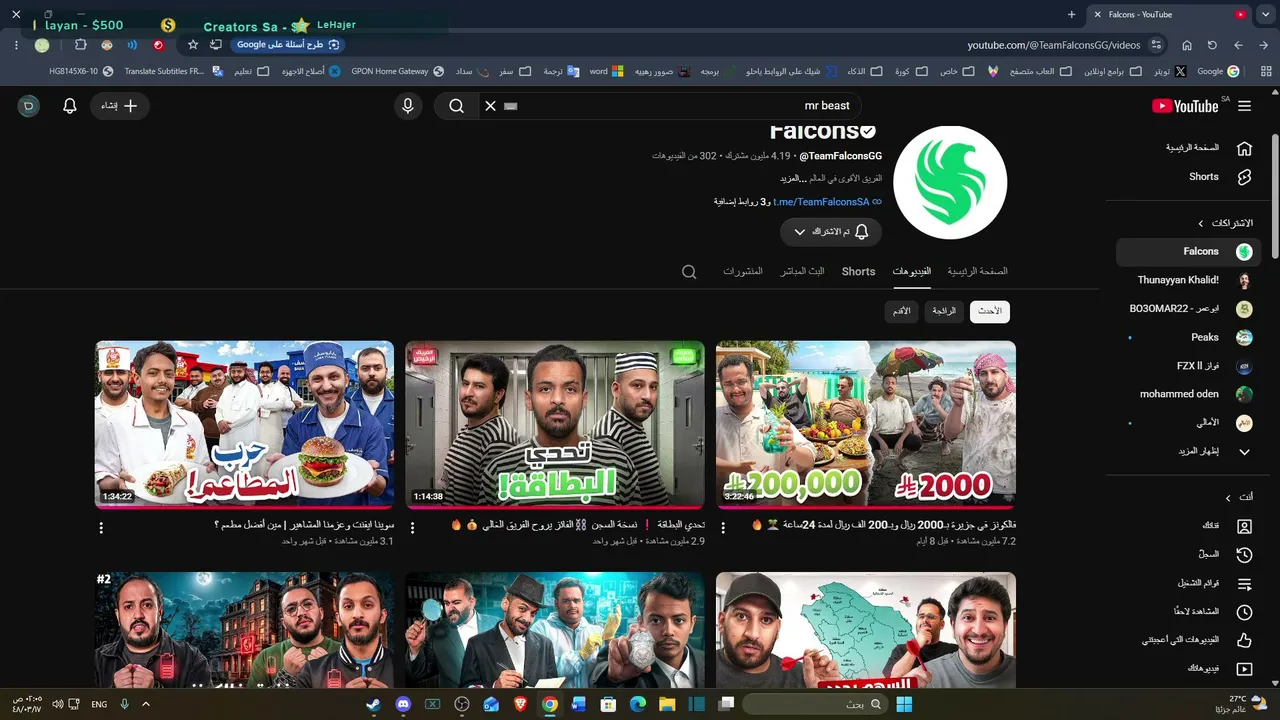Open the subscribed (تم الاشتراك) notification dropdown

coord(831,232)
